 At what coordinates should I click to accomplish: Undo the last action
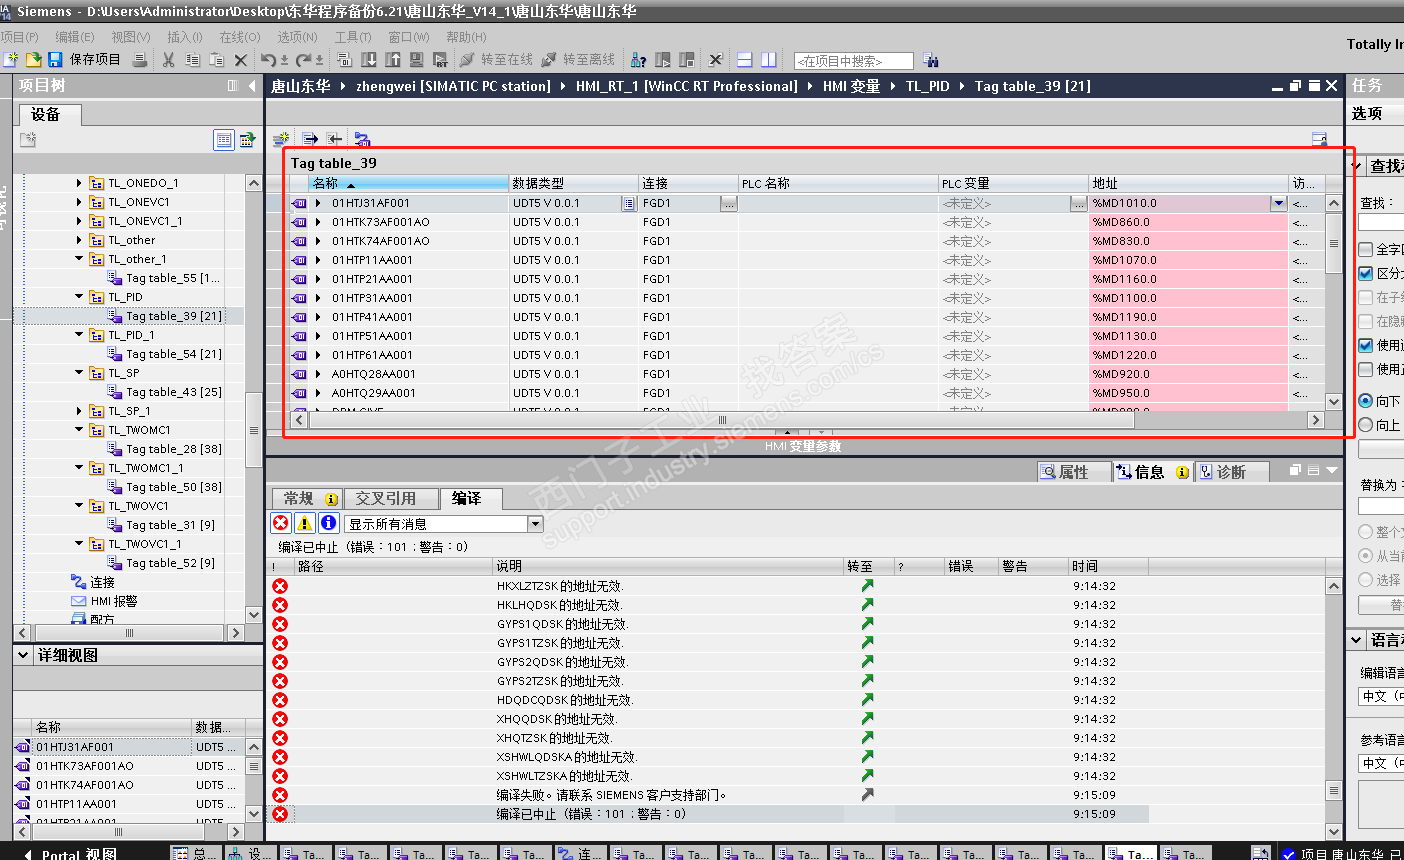tap(268, 60)
